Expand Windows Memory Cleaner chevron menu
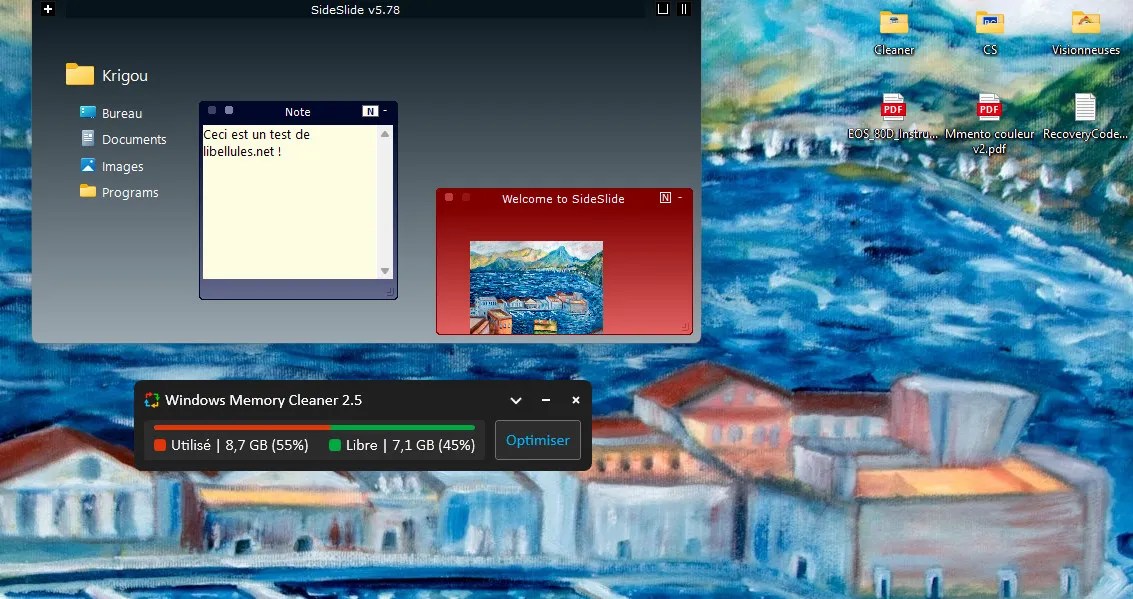 516,400
